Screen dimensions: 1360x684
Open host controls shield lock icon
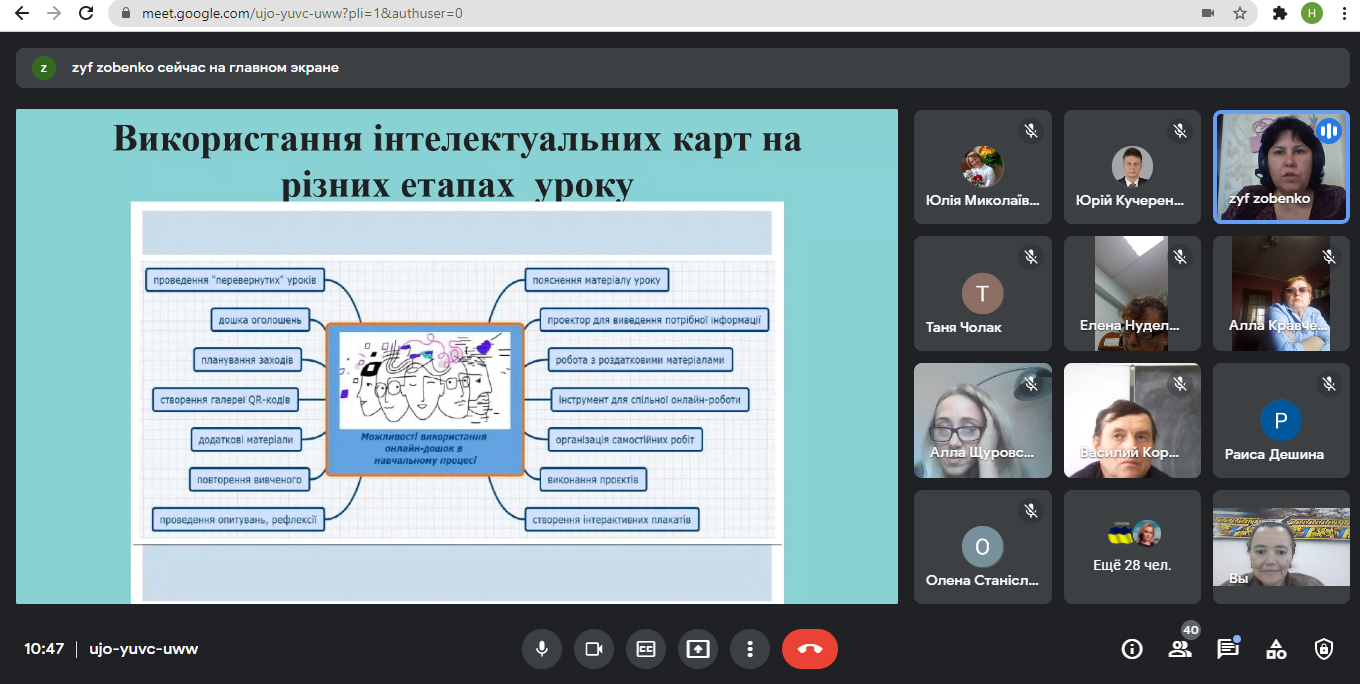tap(1323, 649)
